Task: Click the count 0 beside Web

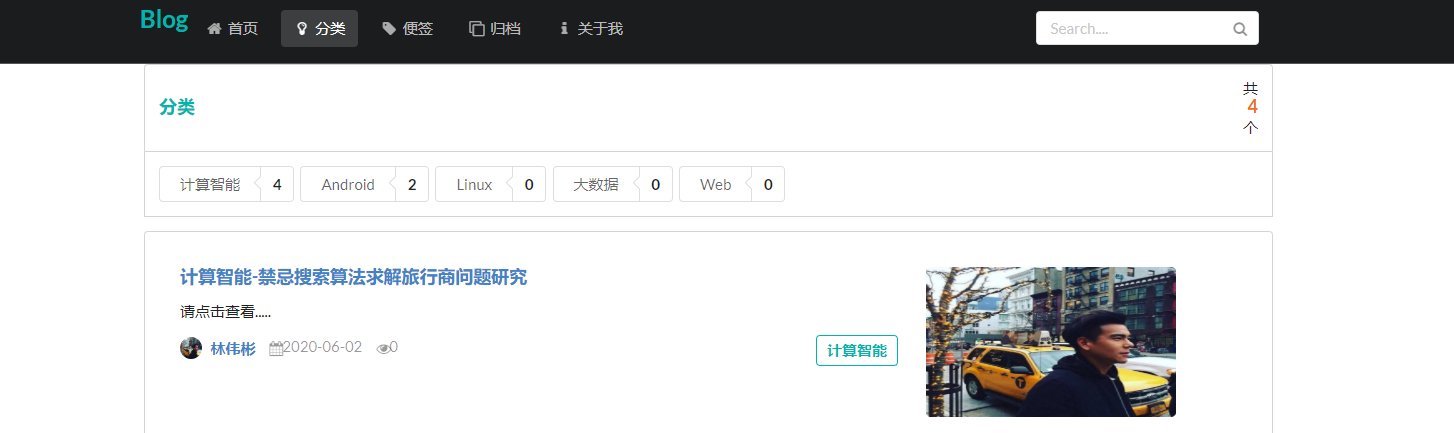Action: click(x=768, y=184)
